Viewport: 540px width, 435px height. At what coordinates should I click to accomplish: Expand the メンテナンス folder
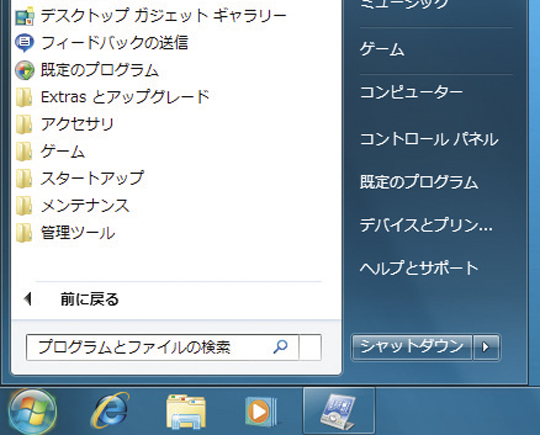pos(72,206)
